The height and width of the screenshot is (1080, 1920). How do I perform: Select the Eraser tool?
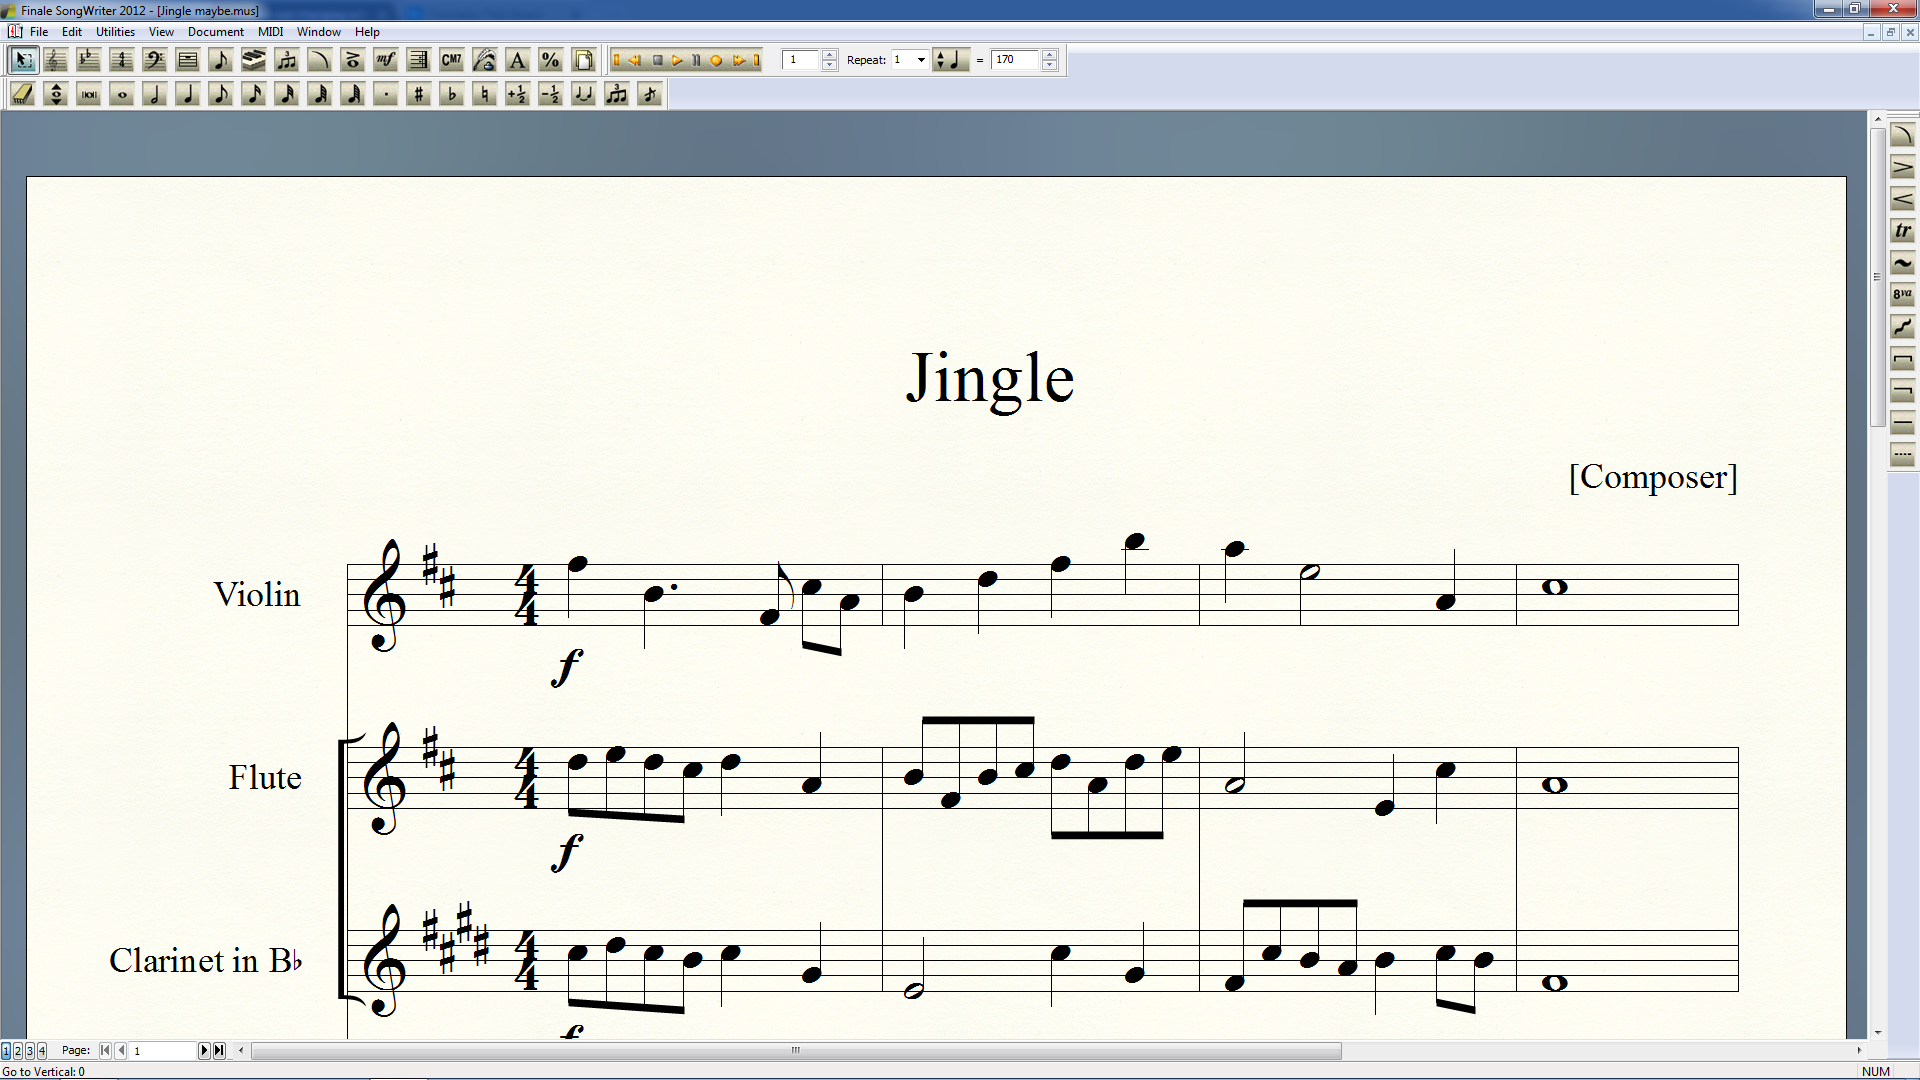click(23, 95)
